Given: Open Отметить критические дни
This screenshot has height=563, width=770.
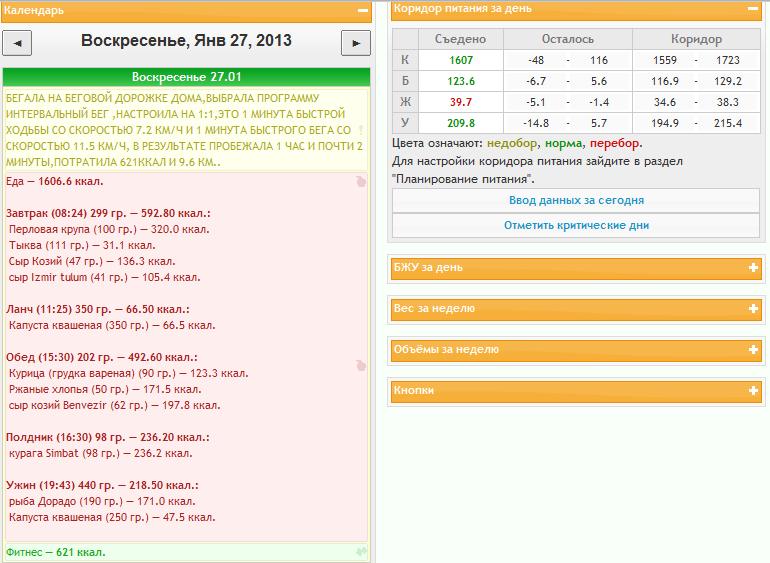Looking at the screenshot, I should click(576, 225).
